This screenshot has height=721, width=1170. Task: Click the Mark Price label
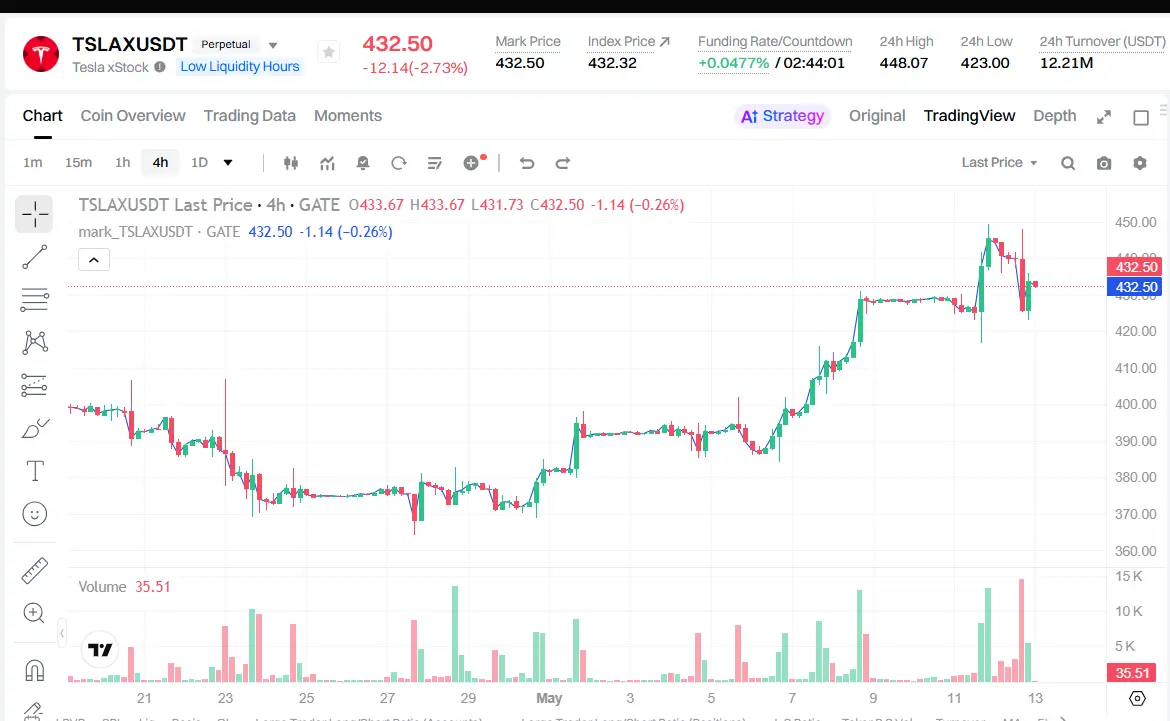(528, 42)
